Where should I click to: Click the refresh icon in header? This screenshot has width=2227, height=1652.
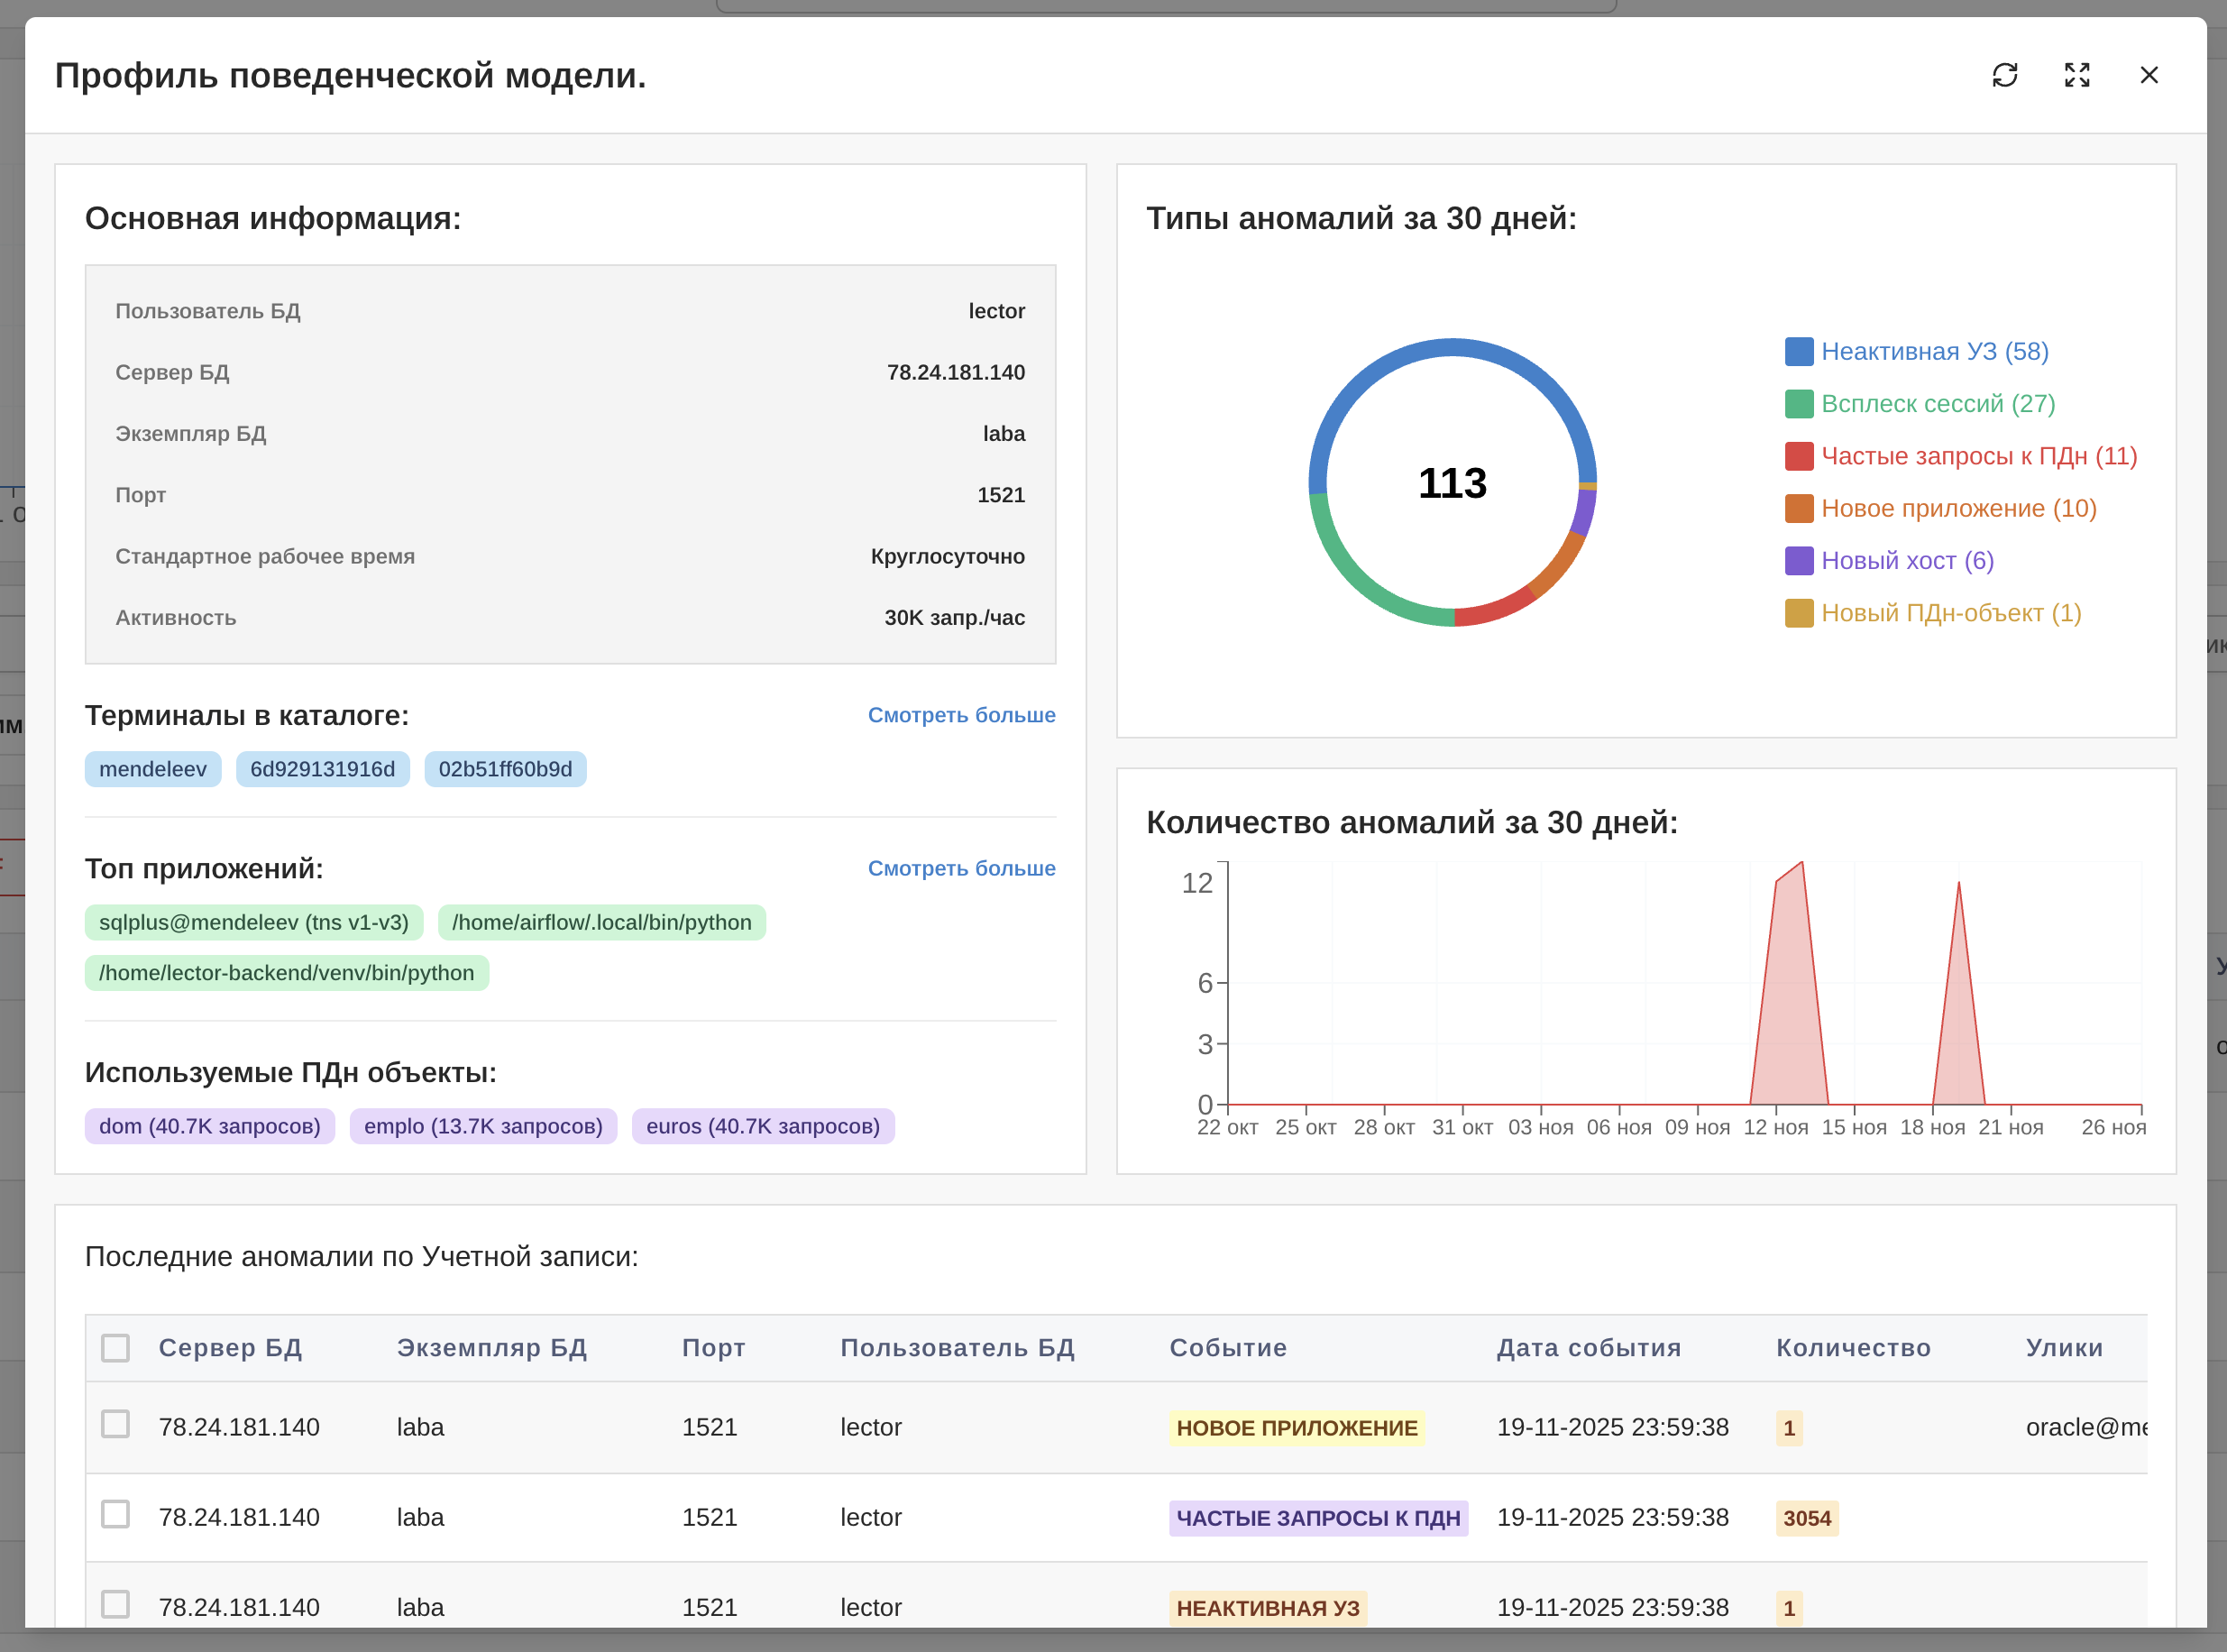[x=2004, y=75]
